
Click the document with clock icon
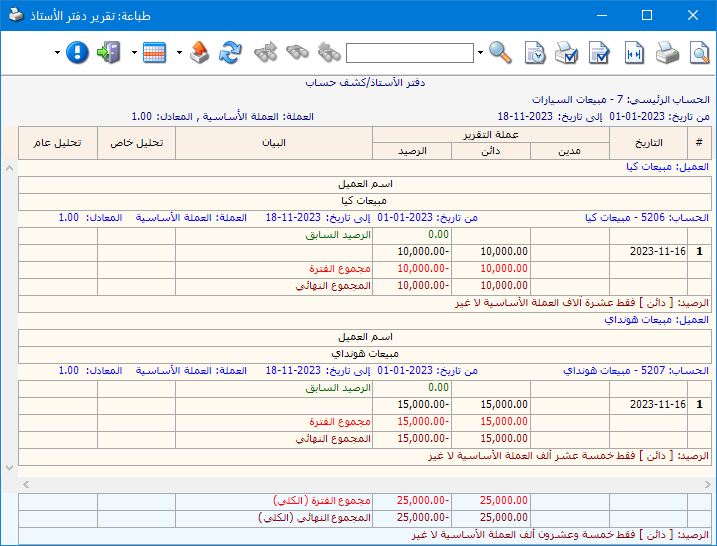(535, 53)
